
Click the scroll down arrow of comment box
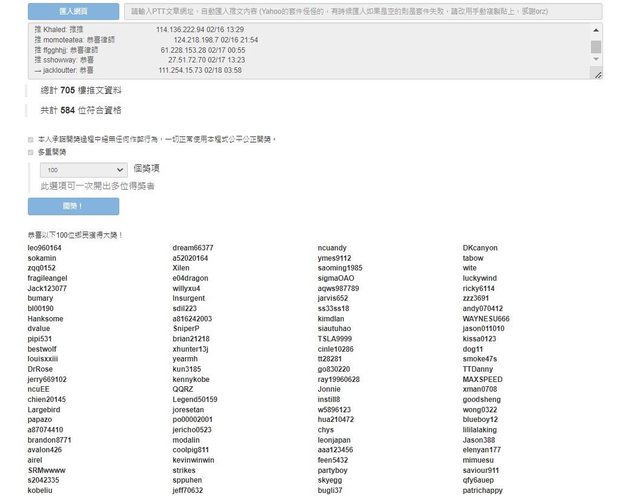596,73
